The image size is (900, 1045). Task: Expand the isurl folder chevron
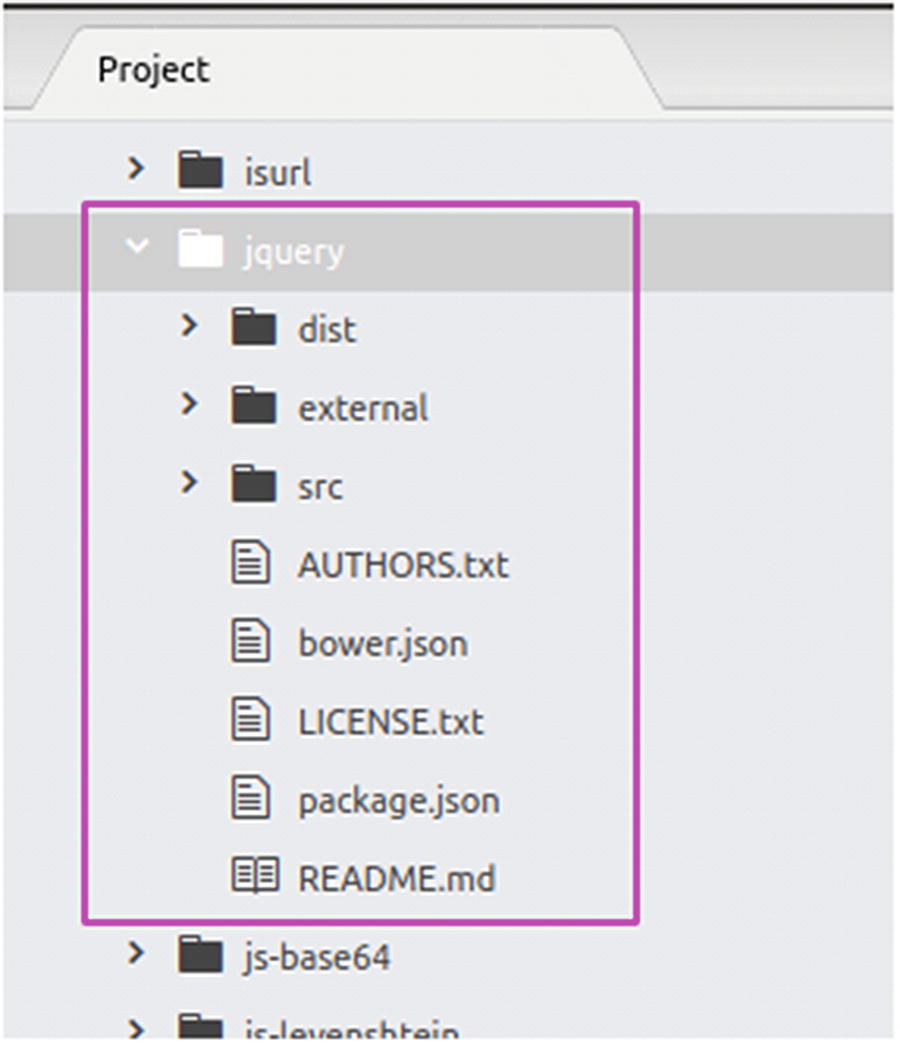pyautogui.click(x=137, y=169)
